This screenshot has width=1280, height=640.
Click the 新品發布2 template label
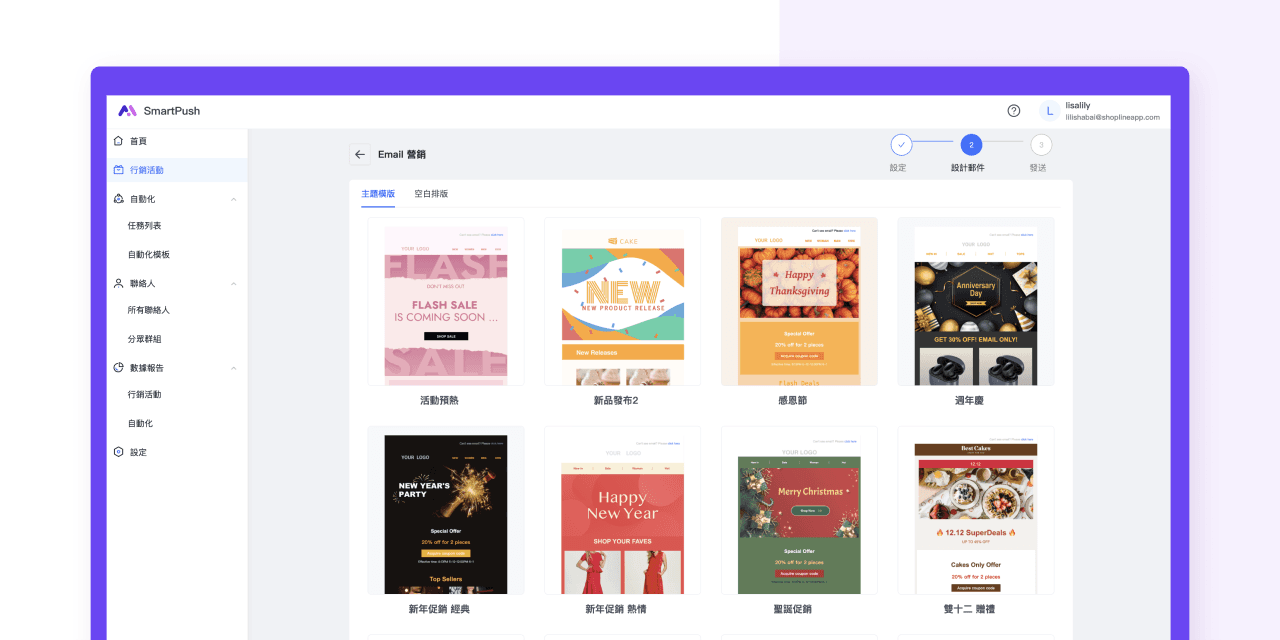coord(616,401)
